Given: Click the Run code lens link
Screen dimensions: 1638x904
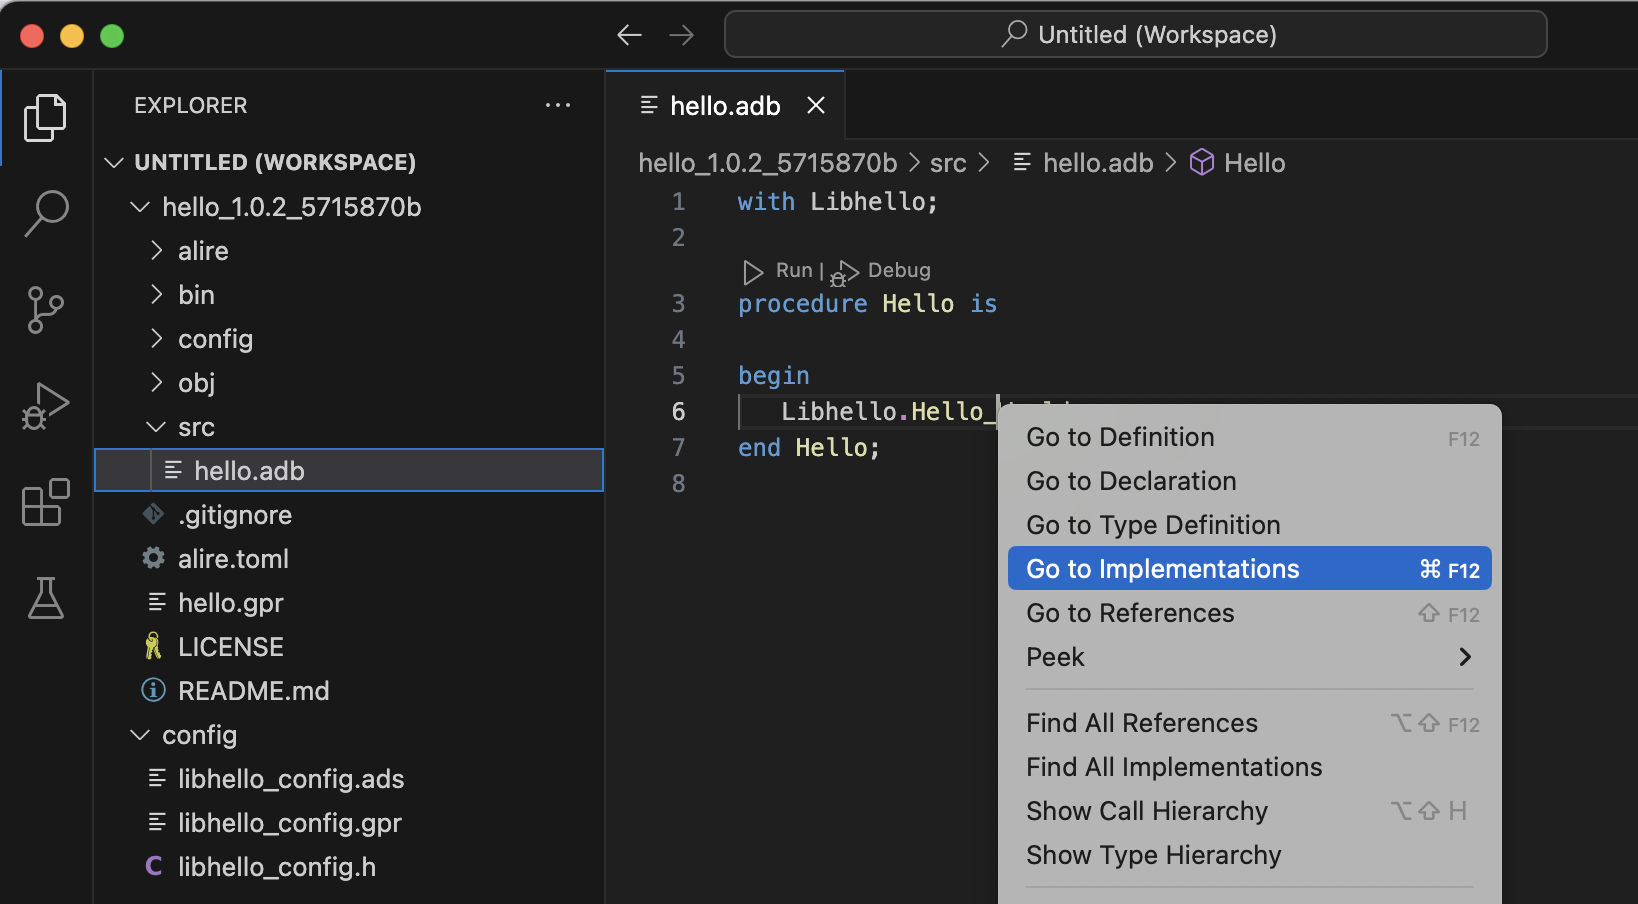Looking at the screenshot, I should click(x=793, y=271).
